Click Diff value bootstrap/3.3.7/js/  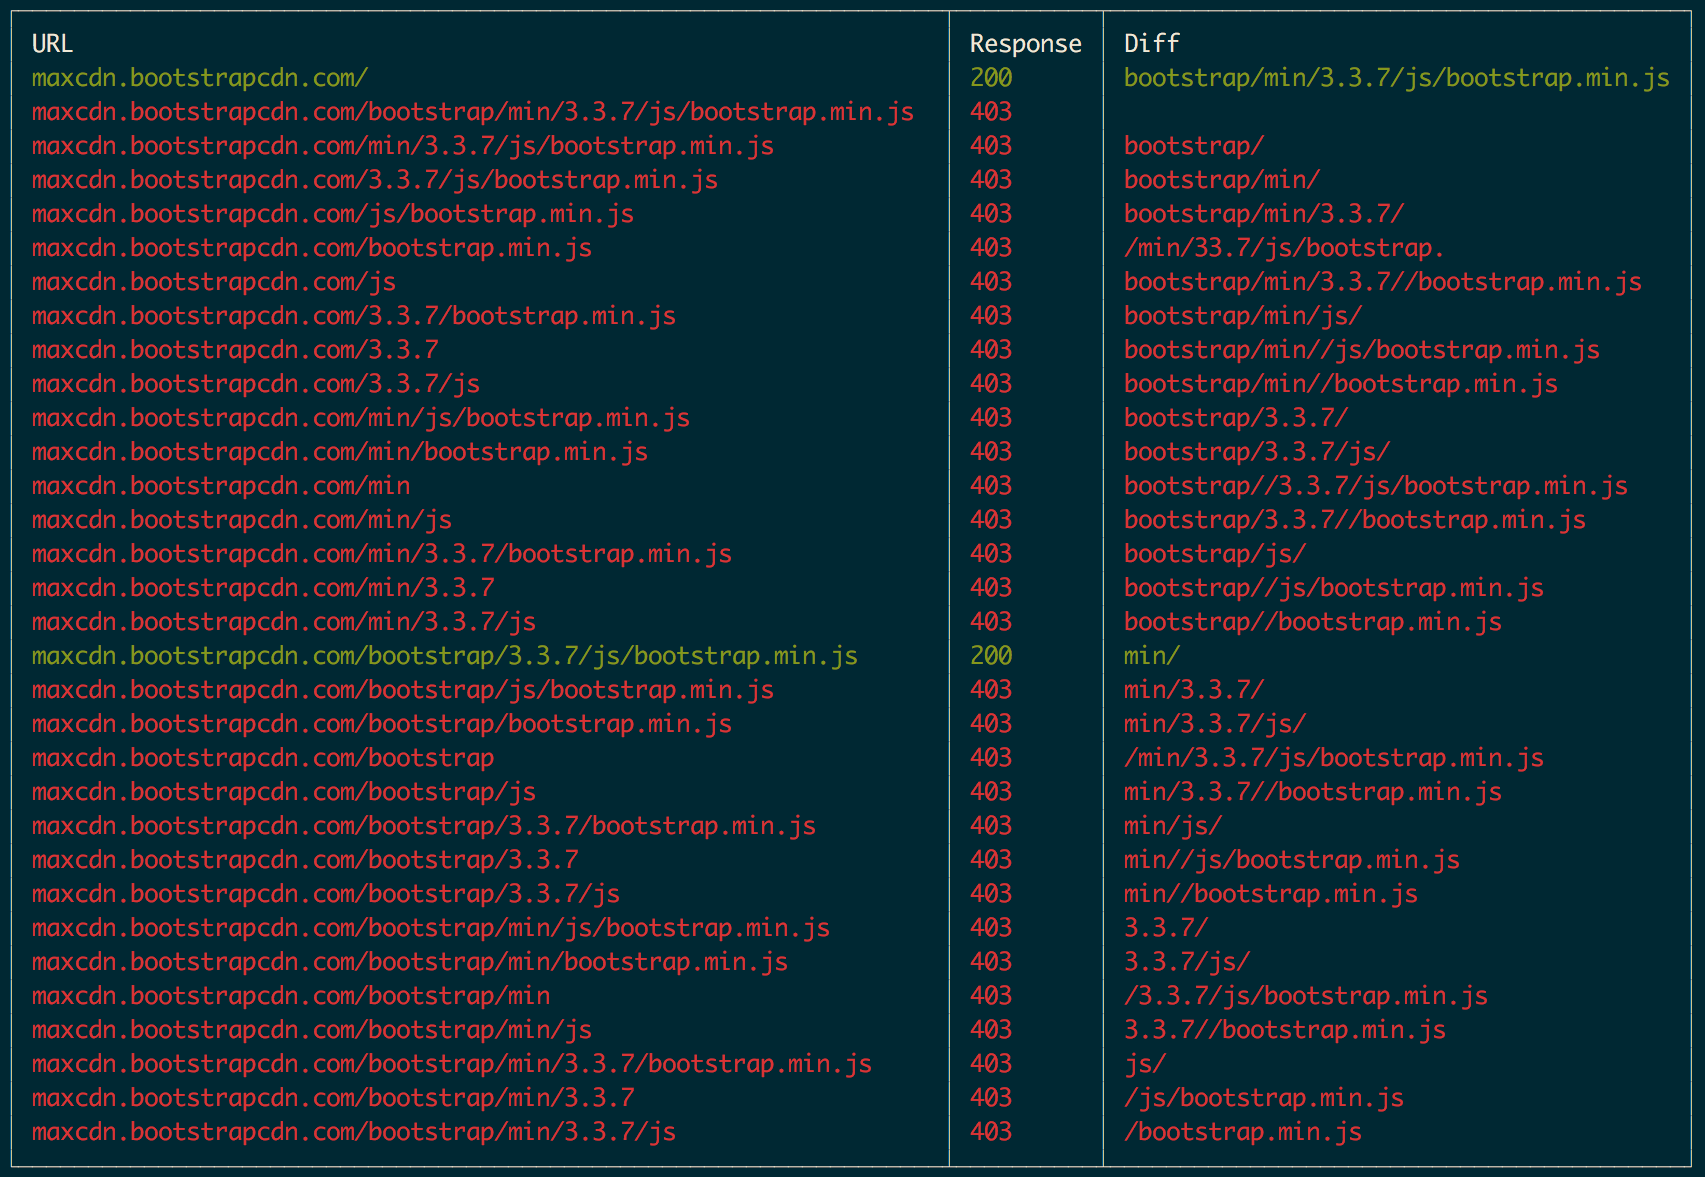1257,452
